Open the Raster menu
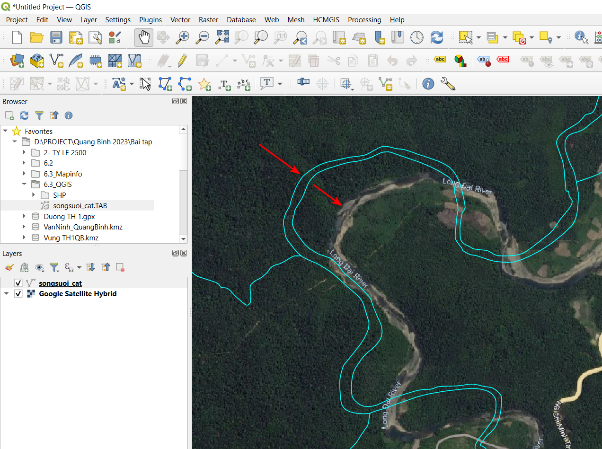The width and height of the screenshot is (602, 449). pos(208,20)
